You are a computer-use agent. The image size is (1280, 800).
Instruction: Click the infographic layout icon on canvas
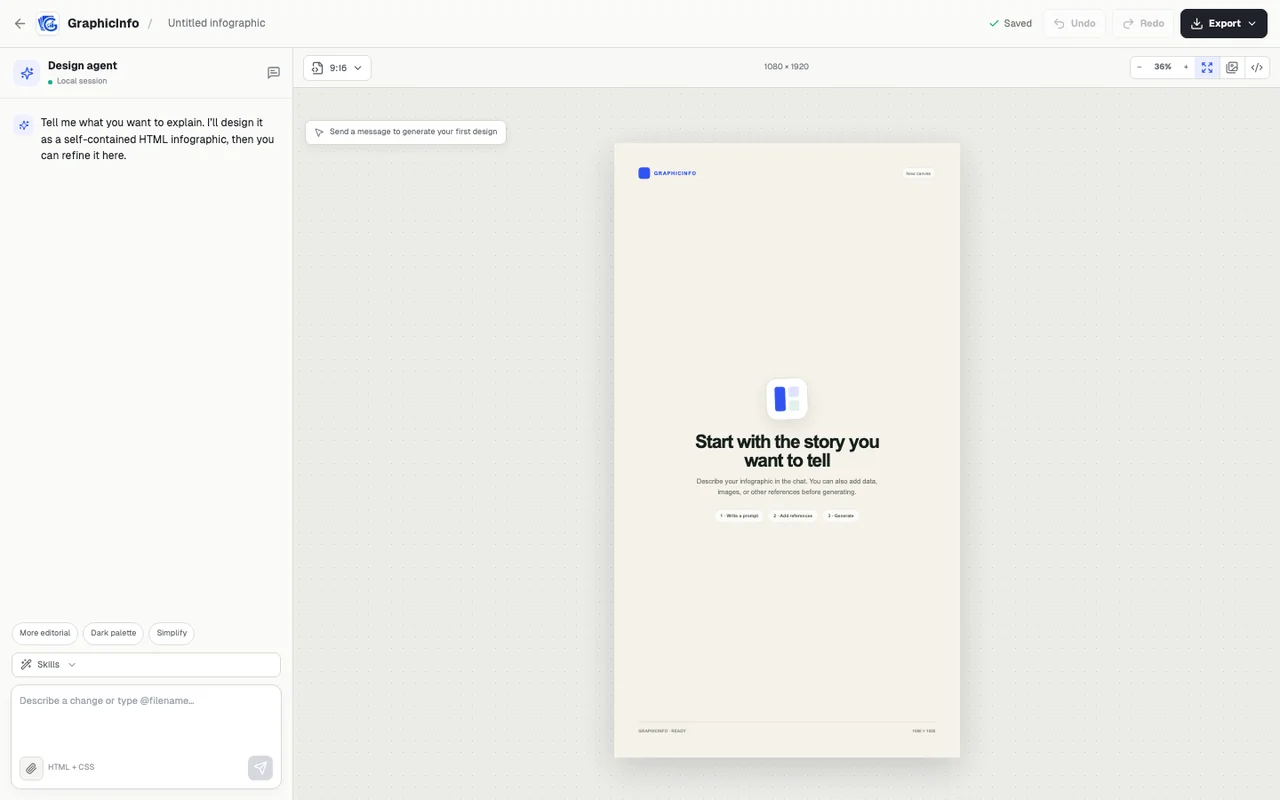[787, 399]
